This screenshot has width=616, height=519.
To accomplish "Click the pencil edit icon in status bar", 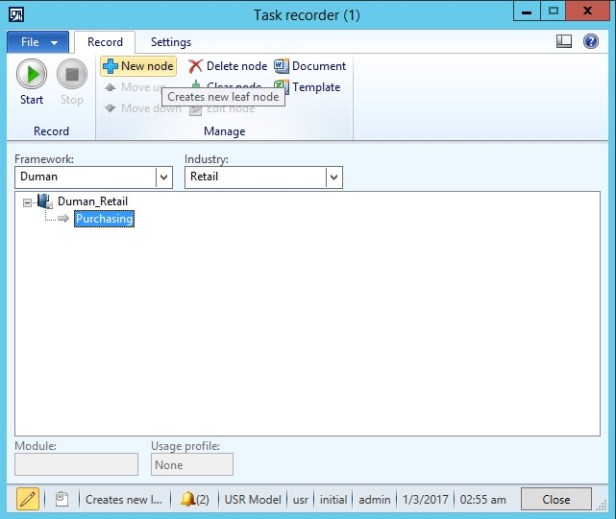I will coord(28,499).
